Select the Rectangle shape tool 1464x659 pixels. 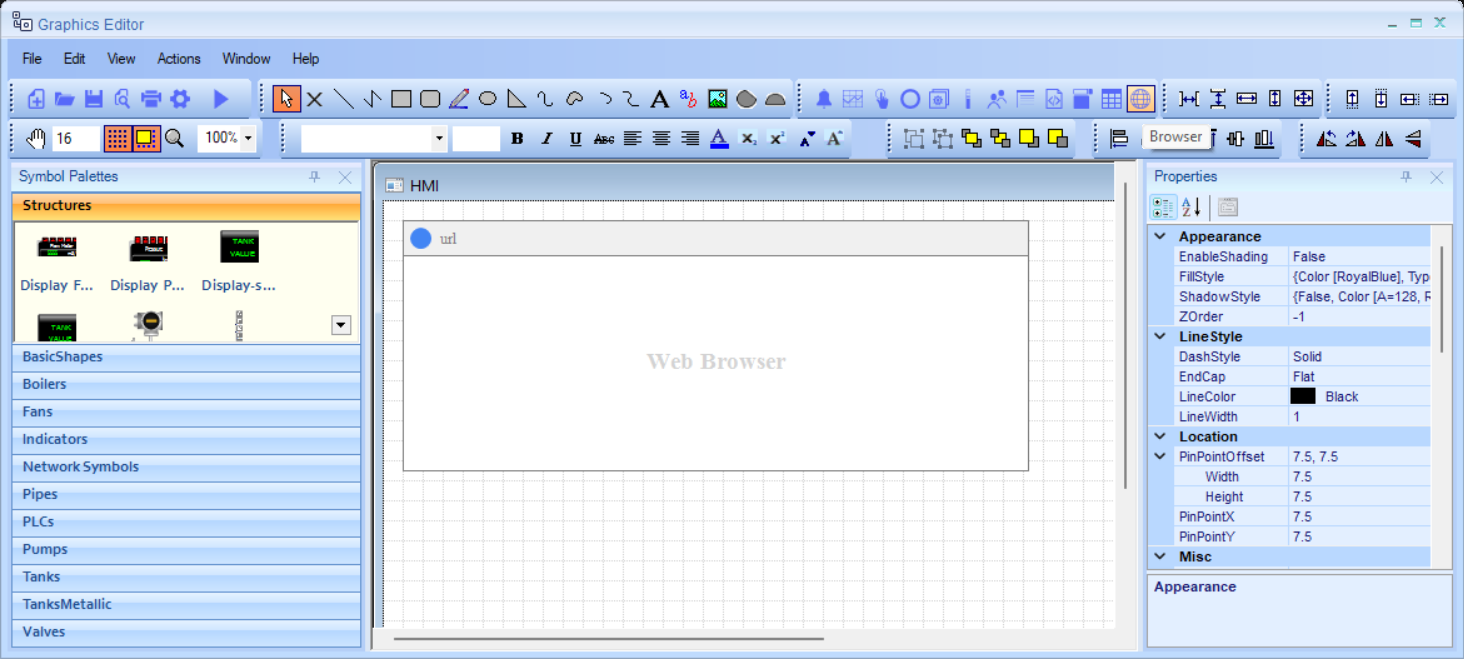pyautogui.click(x=401, y=99)
